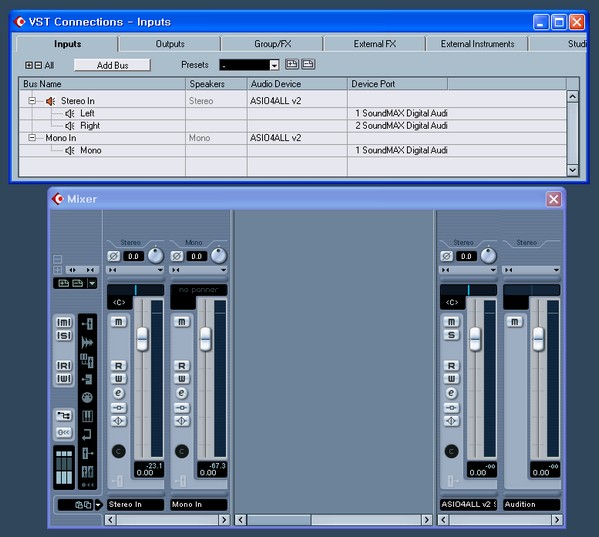The width and height of the screenshot is (599, 537).
Task: Open channel settings for ASIO4ALL output channel
Action: click(451, 393)
